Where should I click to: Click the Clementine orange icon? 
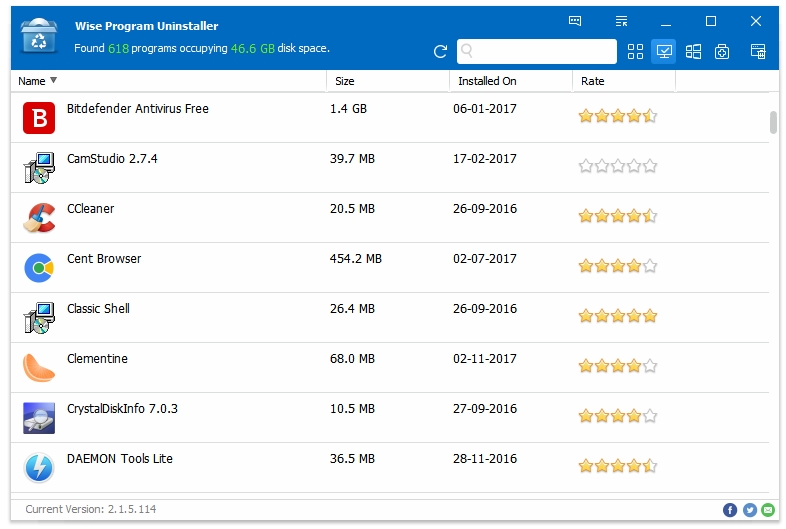(39, 368)
